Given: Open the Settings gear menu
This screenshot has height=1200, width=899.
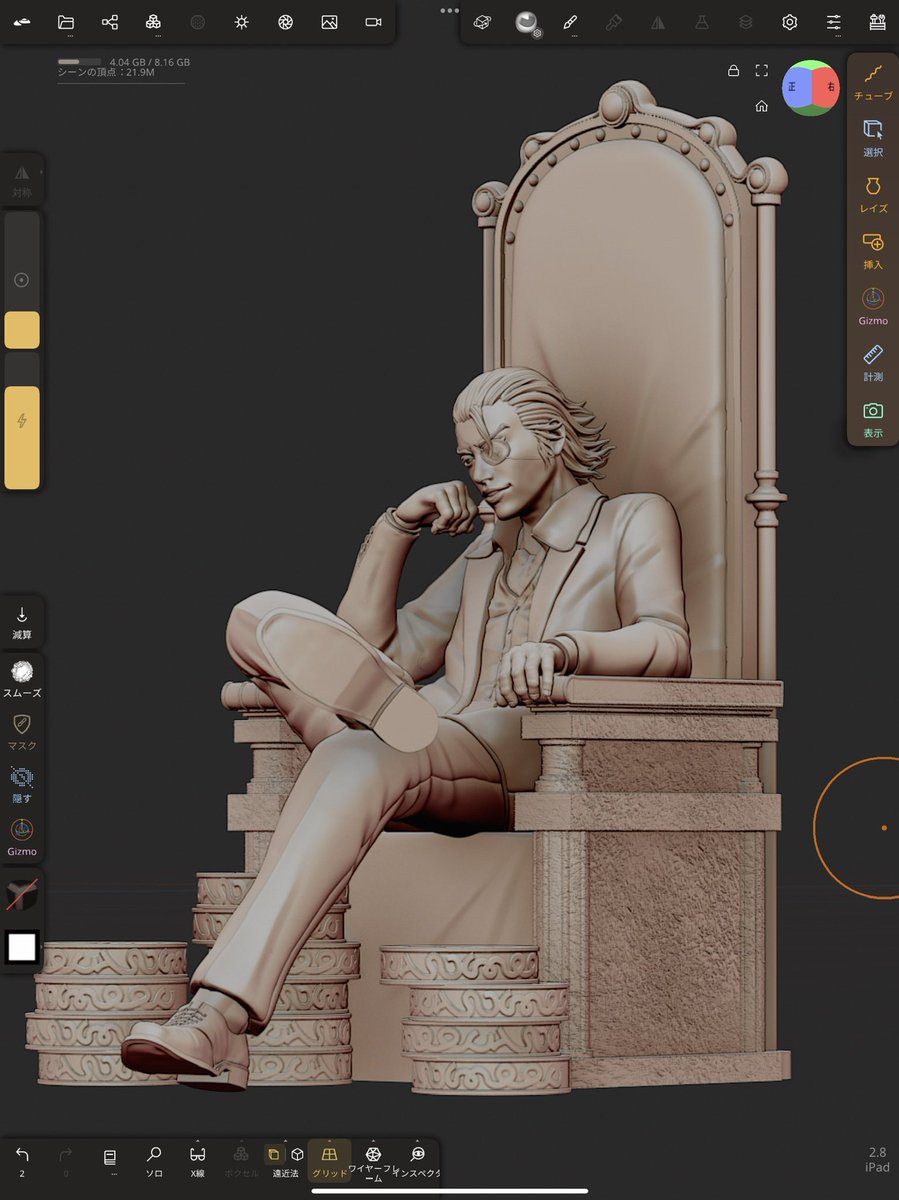Looking at the screenshot, I should pos(790,22).
